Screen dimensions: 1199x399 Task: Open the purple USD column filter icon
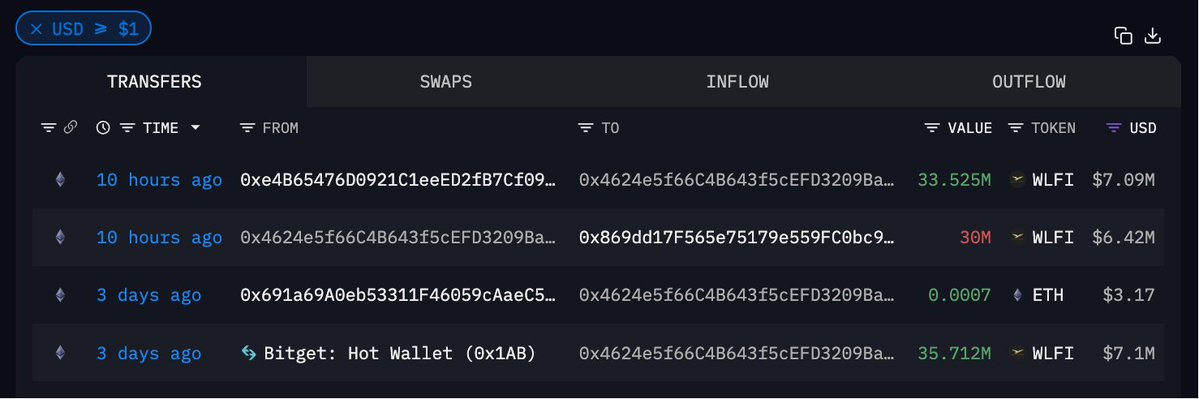tap(1114, 128)
